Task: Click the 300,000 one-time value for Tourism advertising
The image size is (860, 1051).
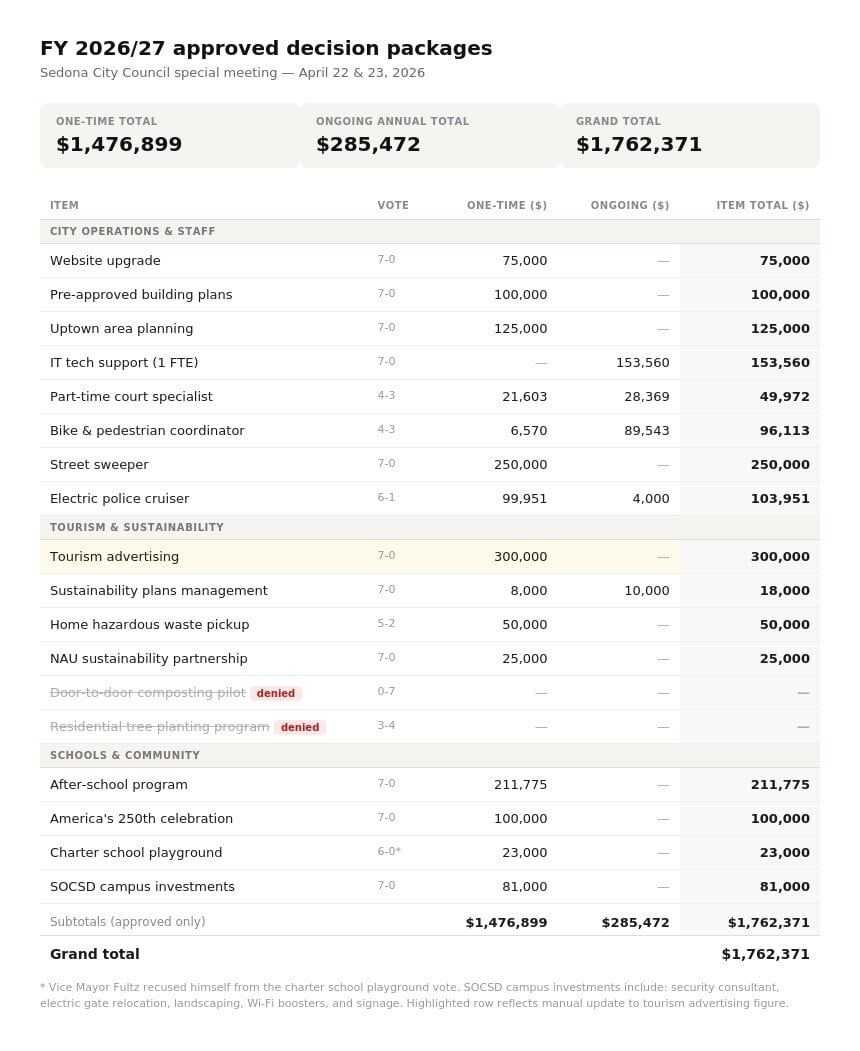Action: [521, 557]
